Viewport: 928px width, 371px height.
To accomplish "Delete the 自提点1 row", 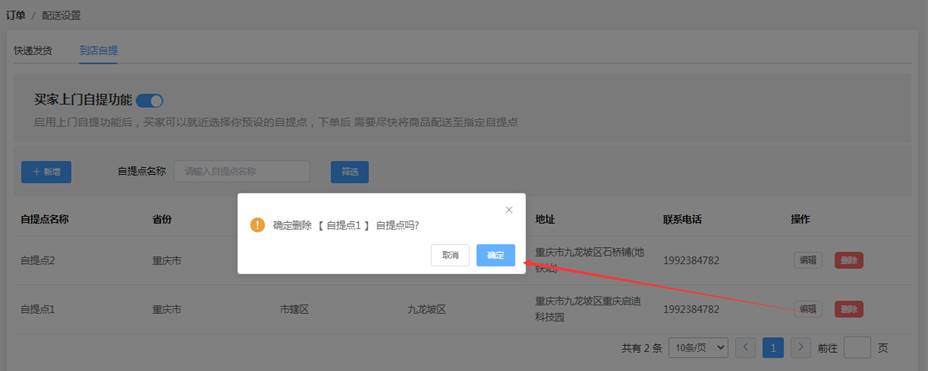I will pos(849,308).
